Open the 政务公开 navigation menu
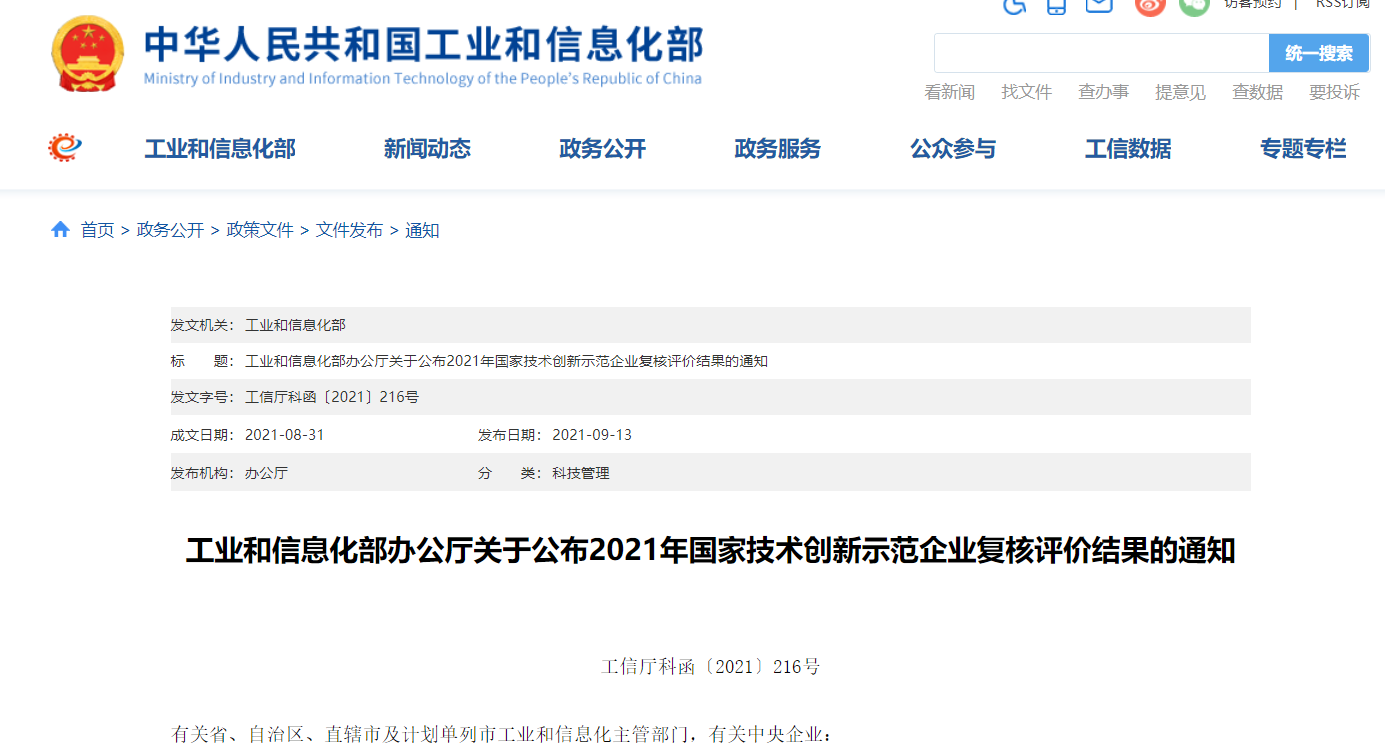 (x=602, y=149)
